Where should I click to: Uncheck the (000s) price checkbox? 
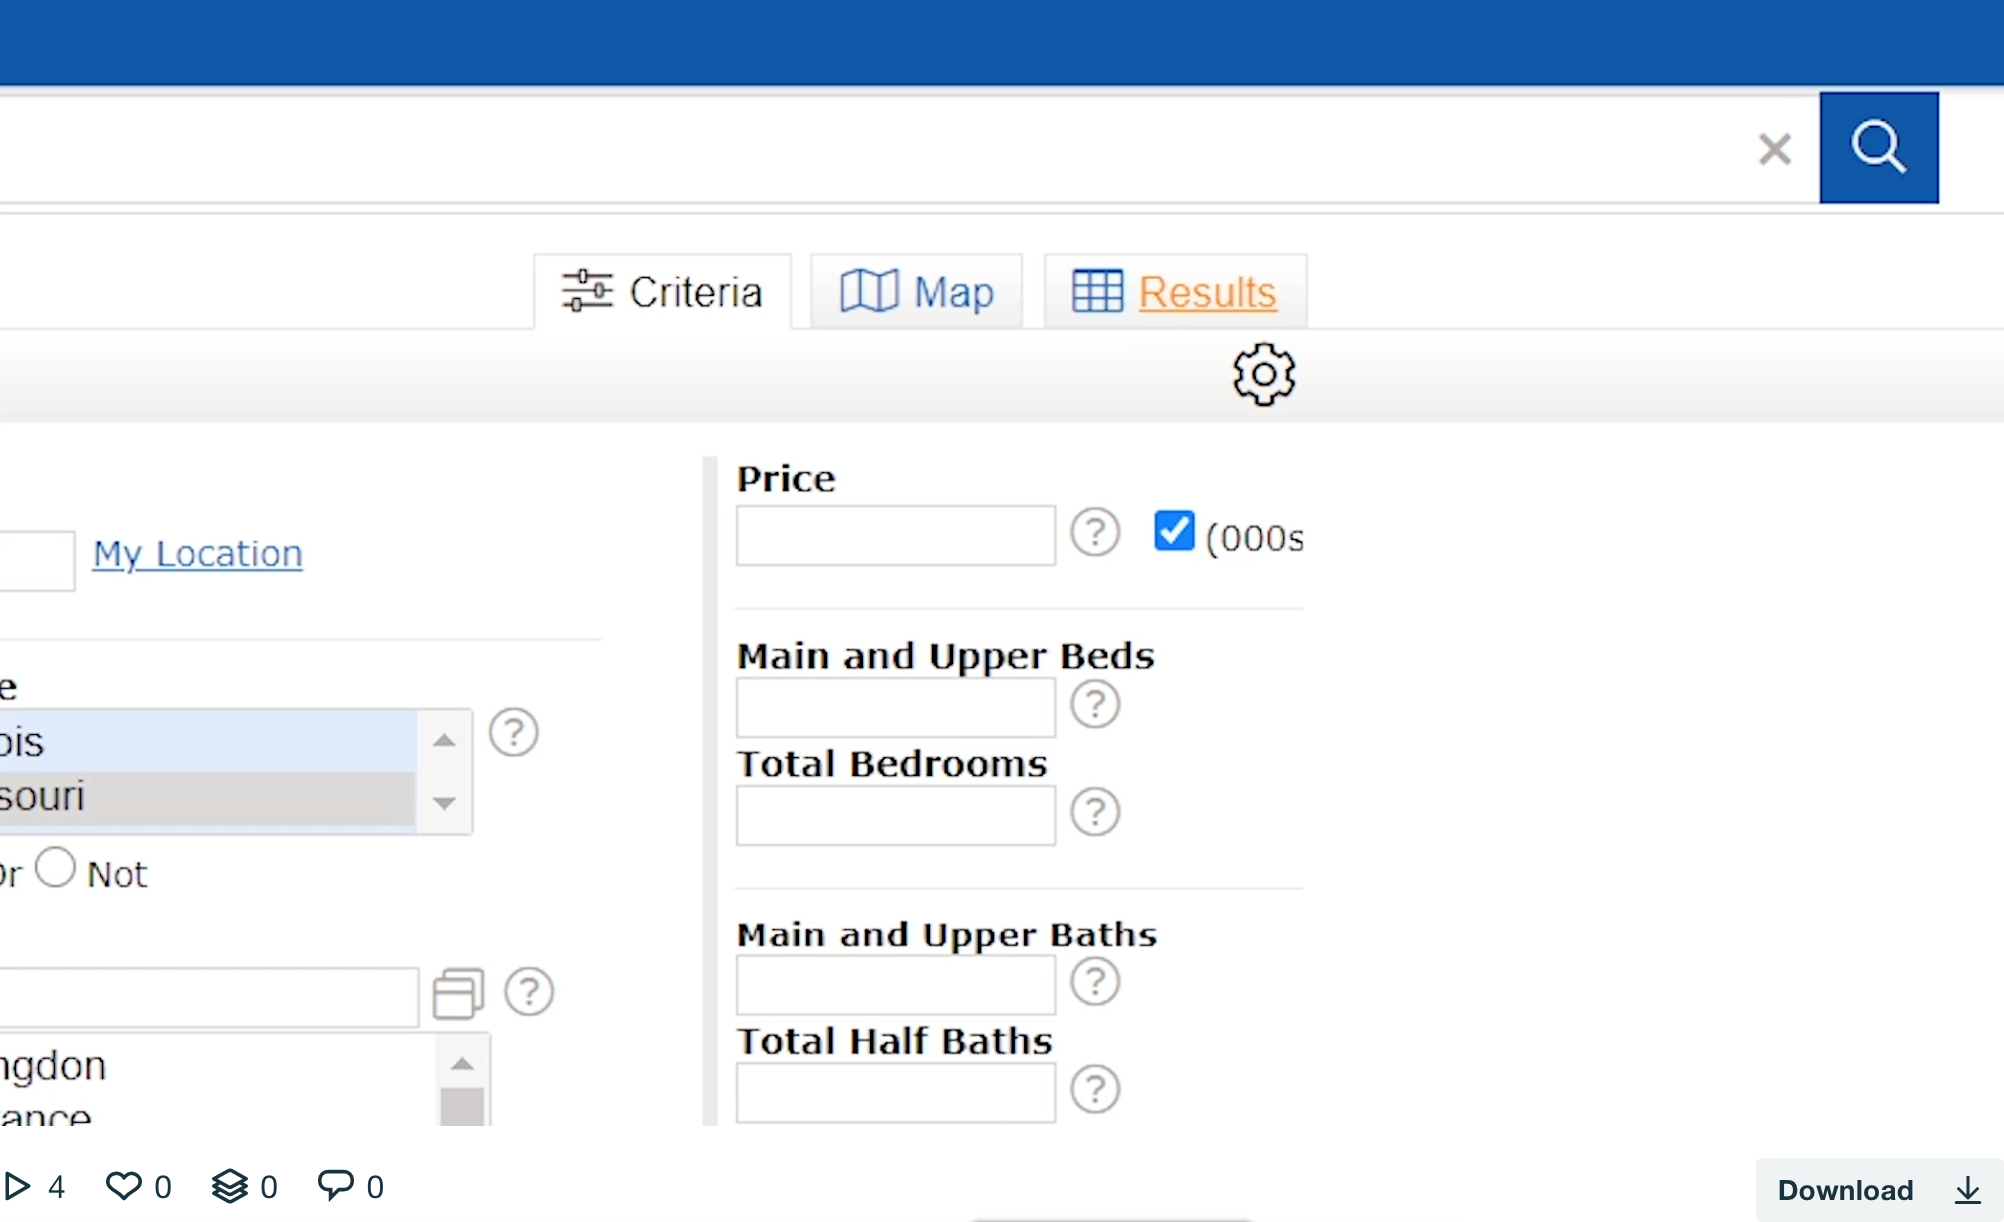(x=1173, y=531)
